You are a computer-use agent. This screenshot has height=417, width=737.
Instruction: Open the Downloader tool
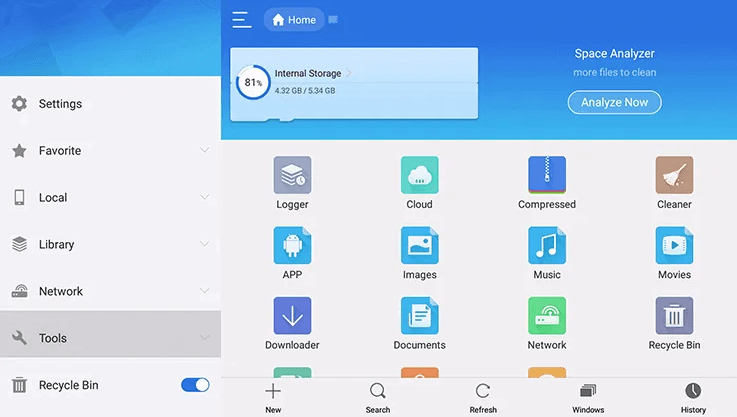click(292, 315)
